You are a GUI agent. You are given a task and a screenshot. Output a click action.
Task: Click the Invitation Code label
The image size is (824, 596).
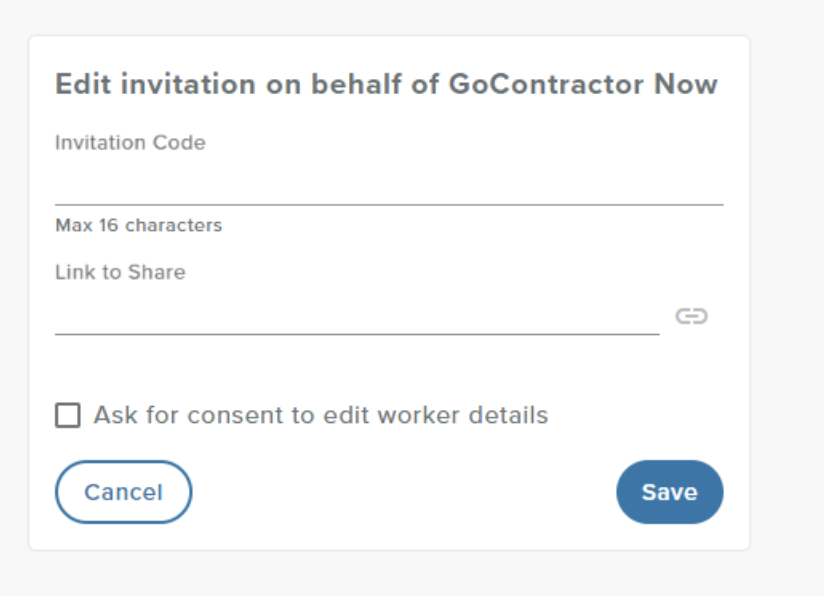point(131,142)
